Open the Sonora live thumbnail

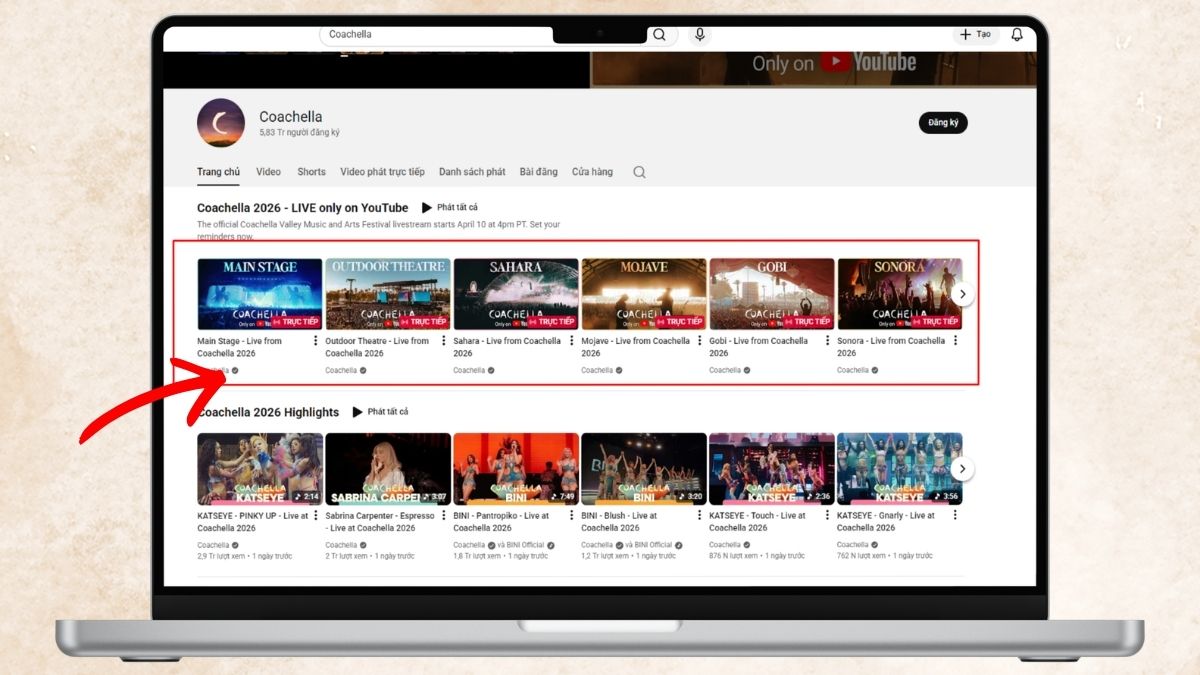900,294
